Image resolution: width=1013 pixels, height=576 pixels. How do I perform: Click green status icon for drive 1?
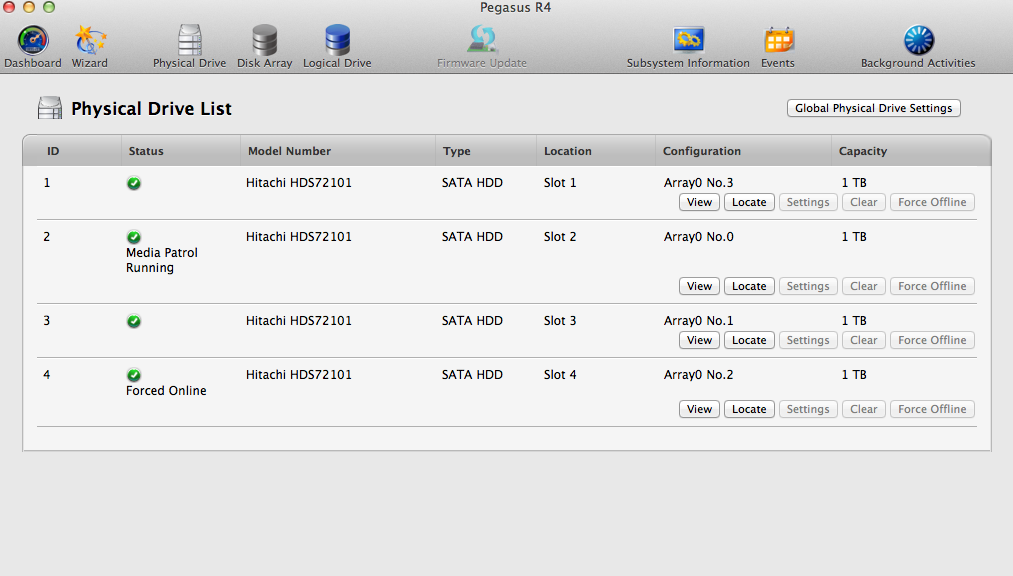(x=134, y=183)
